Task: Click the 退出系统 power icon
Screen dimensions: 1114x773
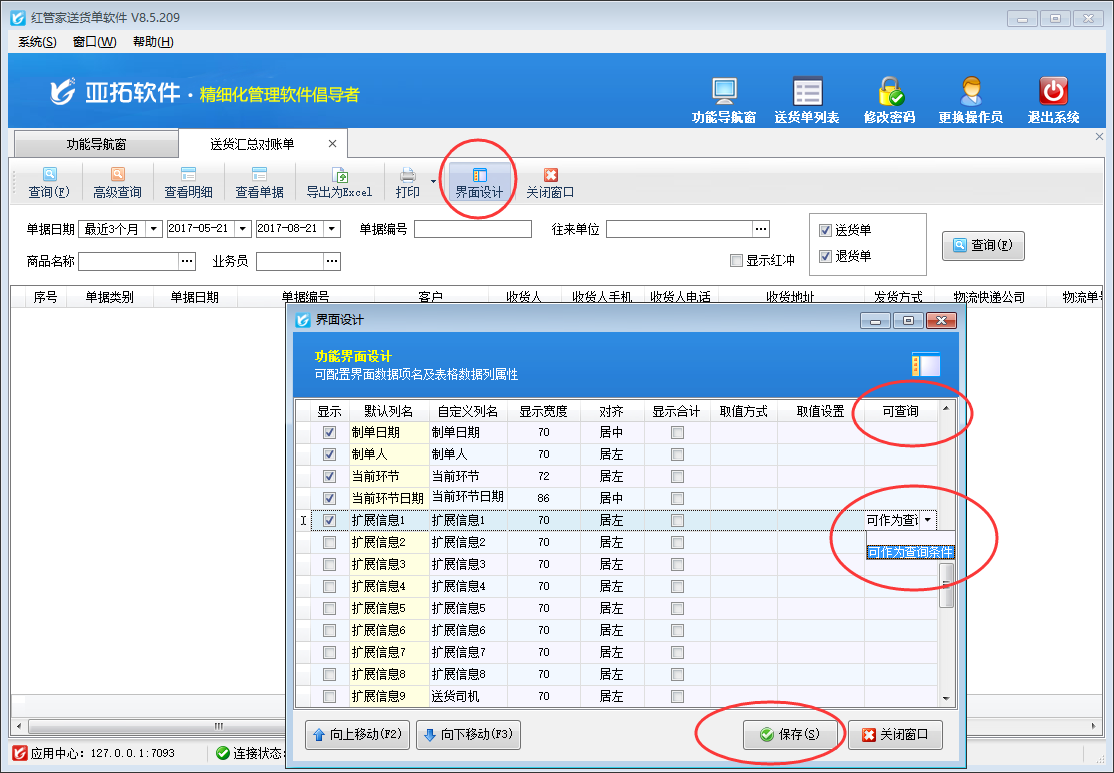Action: (1053, 92)
